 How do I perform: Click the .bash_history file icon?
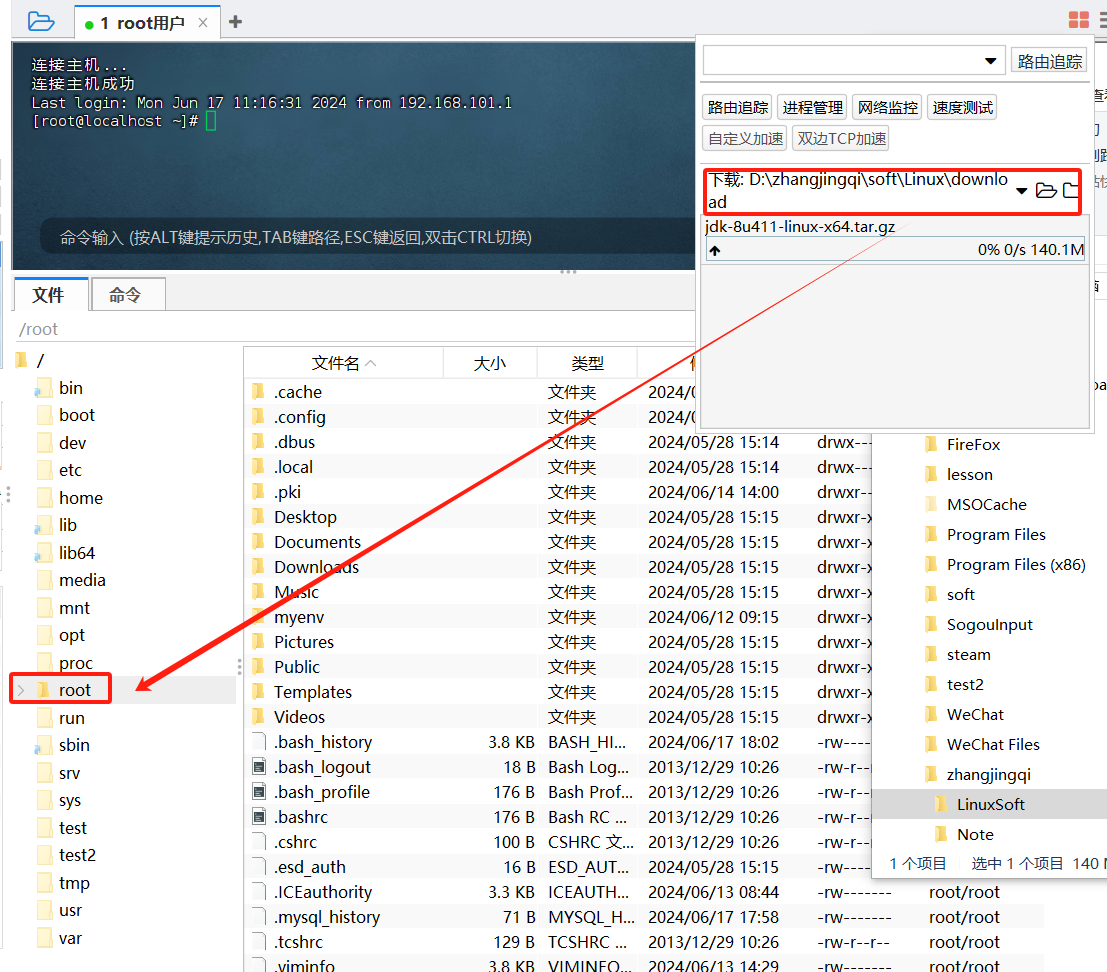click(259, 741)
